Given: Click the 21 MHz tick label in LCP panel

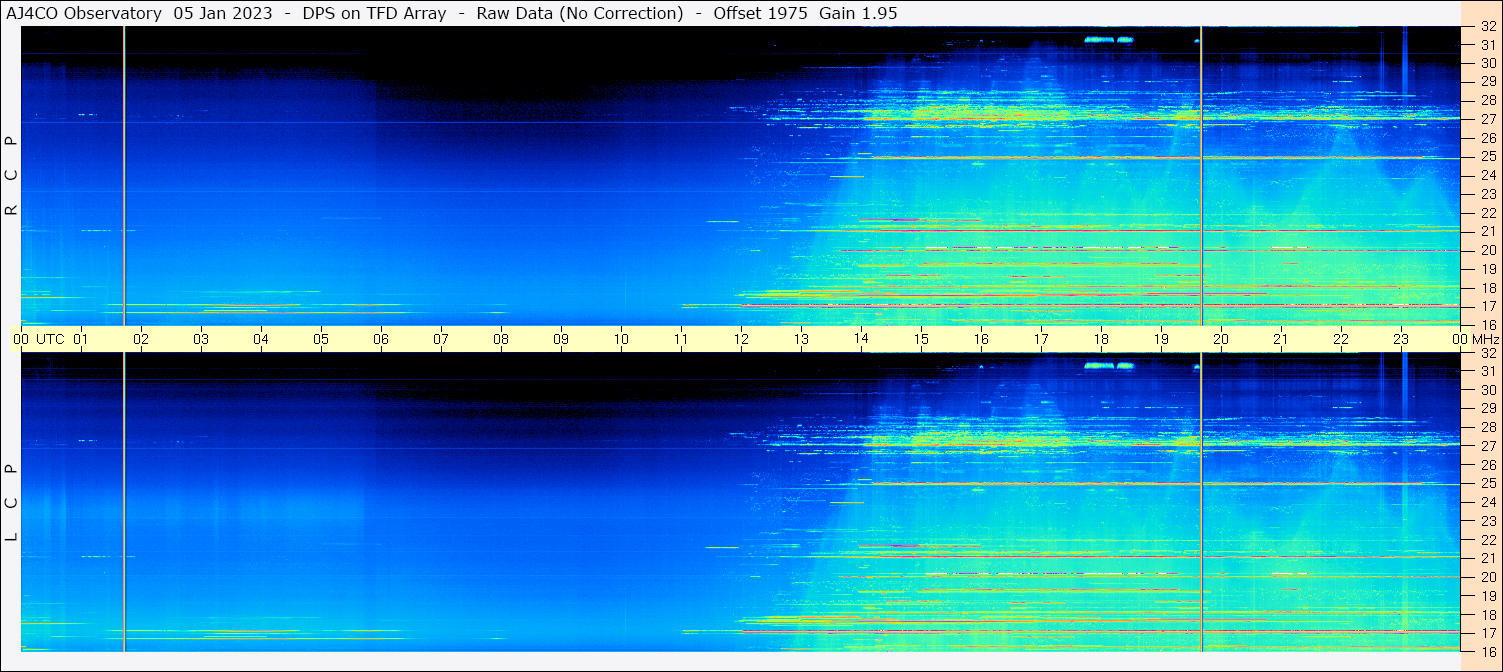Looking at the screenshot, I should pyautogui.click(x=1488, y=558).
